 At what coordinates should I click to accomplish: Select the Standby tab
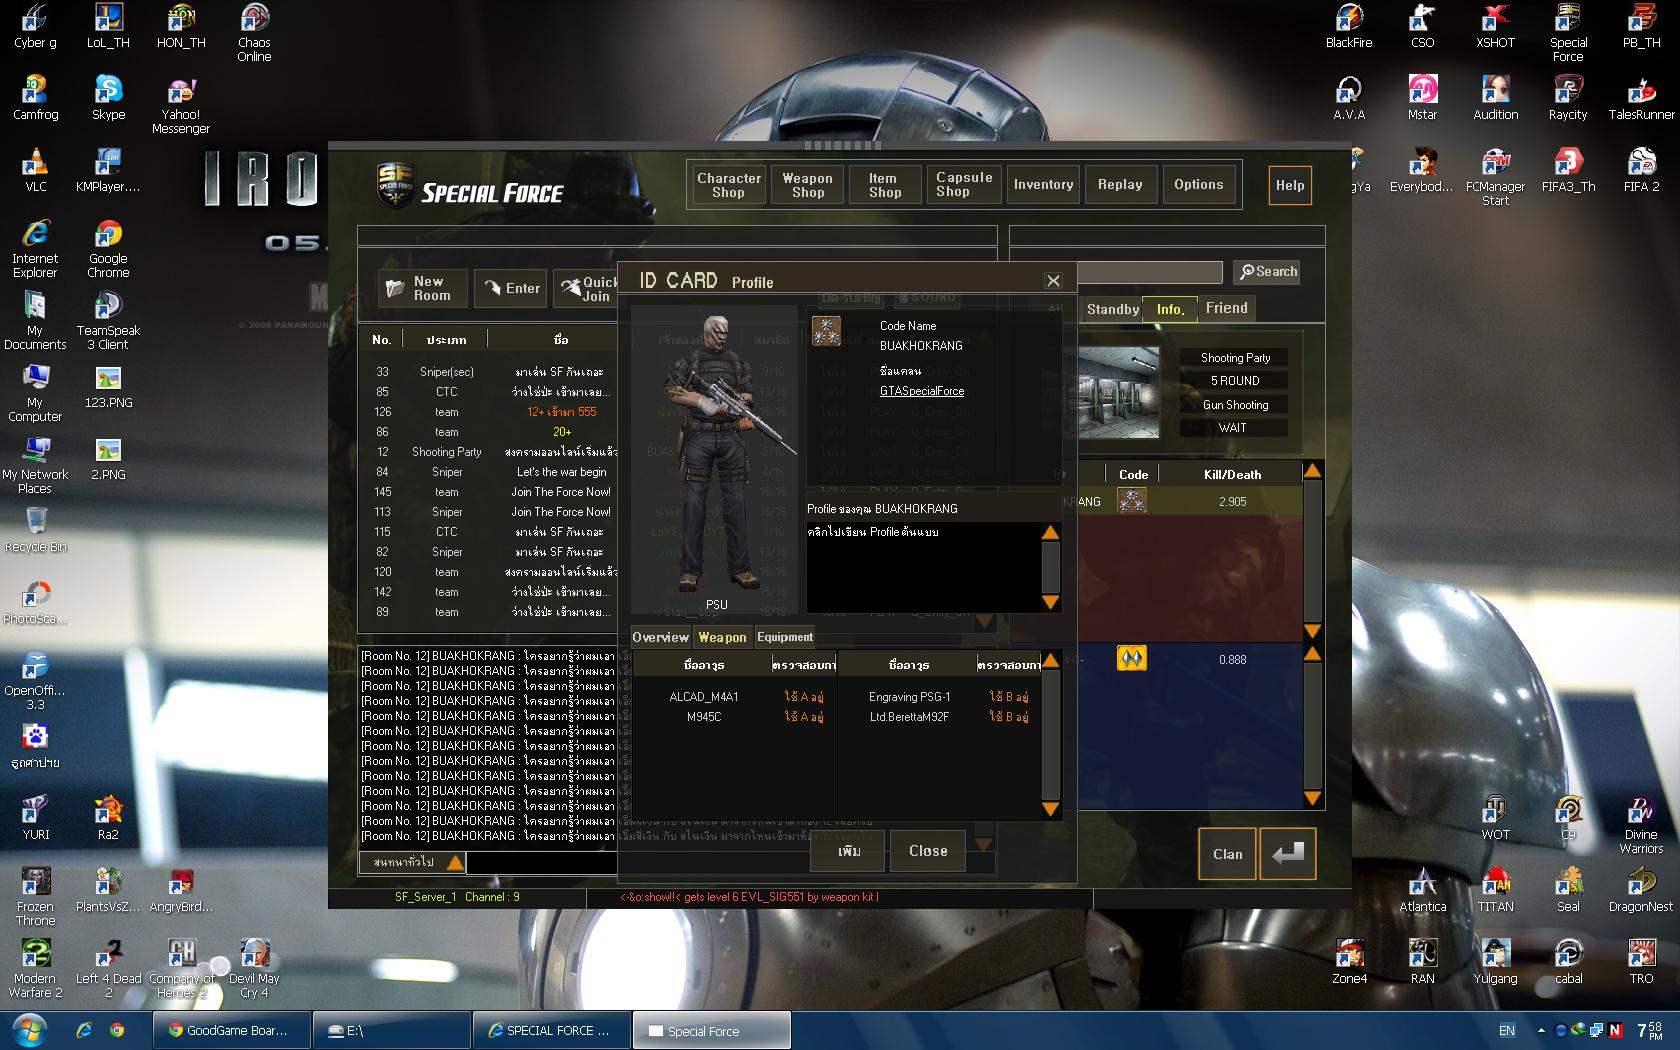(x=1112, y=309)
